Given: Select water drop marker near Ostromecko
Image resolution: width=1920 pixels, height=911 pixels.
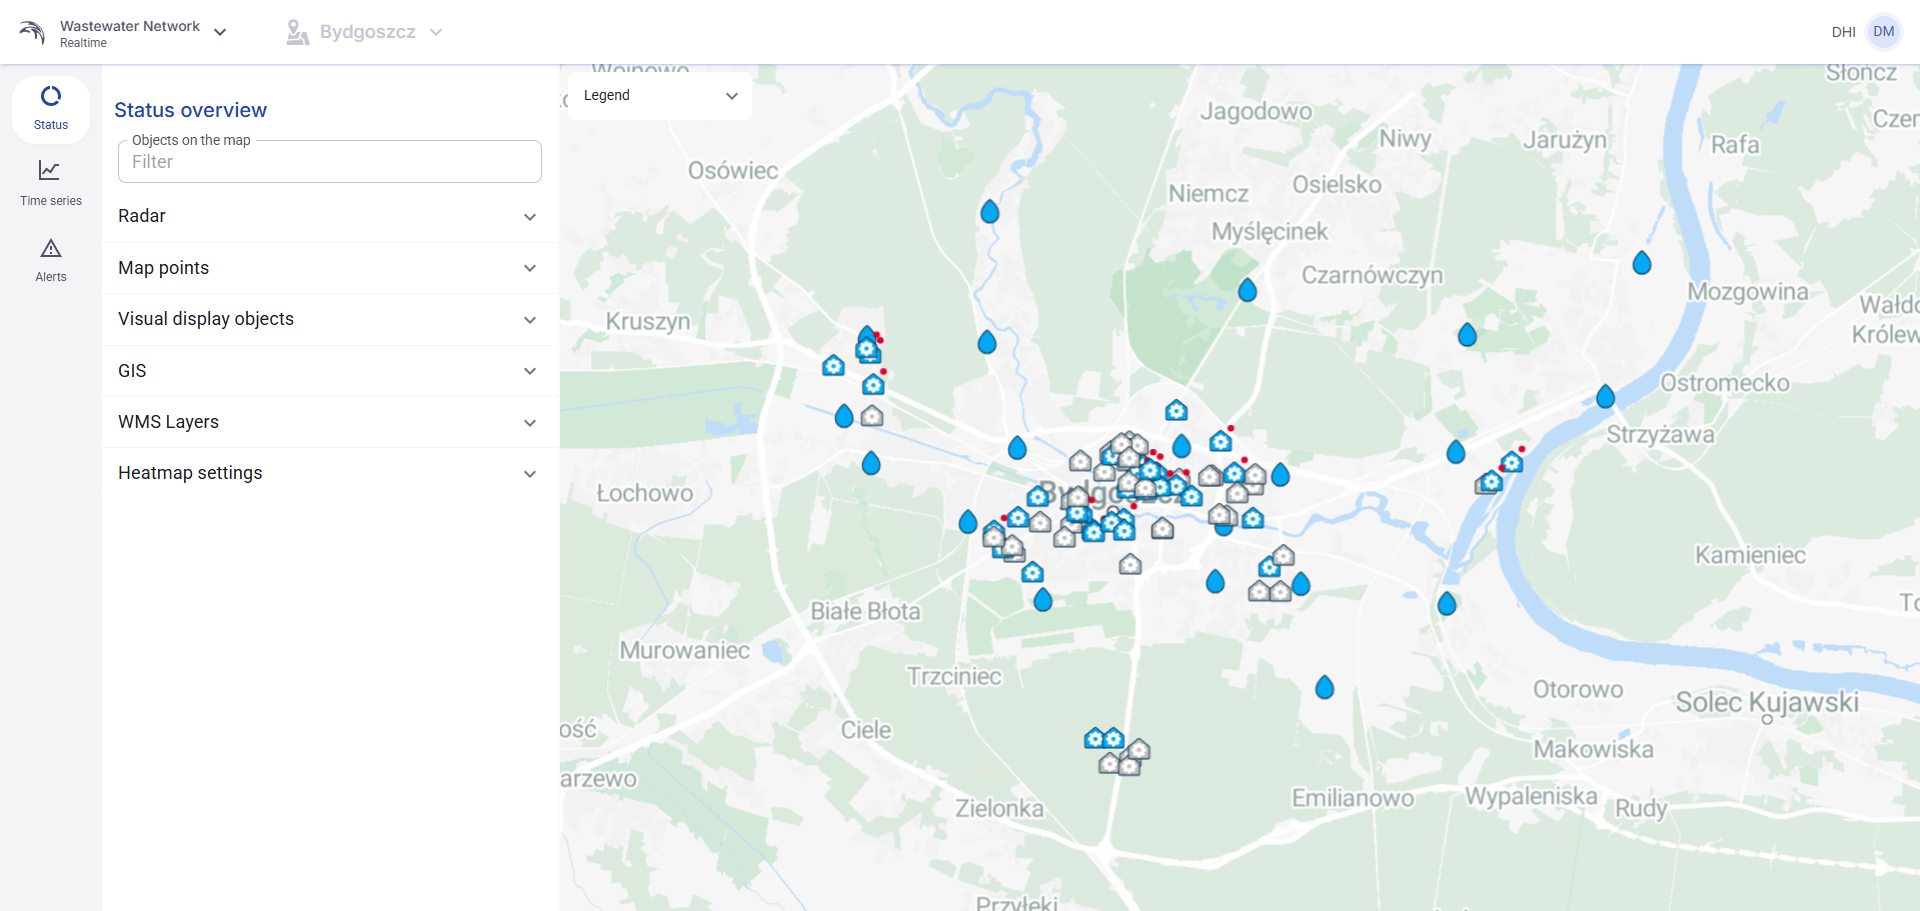Looking at the screenshot, I should 1606,397.
